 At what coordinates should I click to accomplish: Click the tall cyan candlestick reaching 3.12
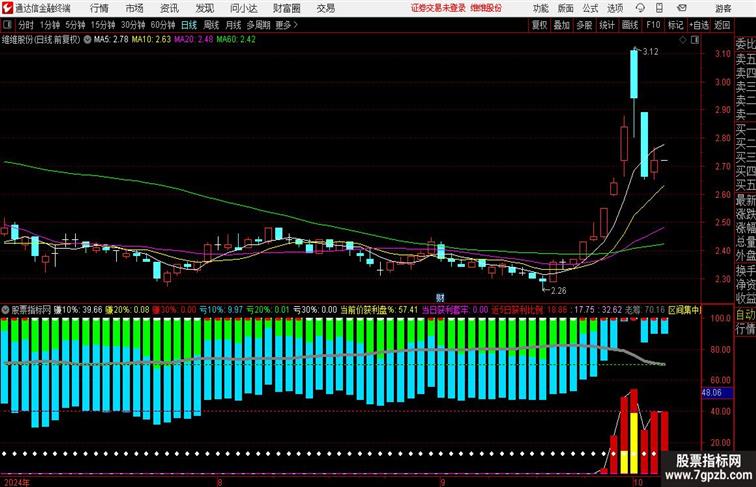[x=634, y=74]
